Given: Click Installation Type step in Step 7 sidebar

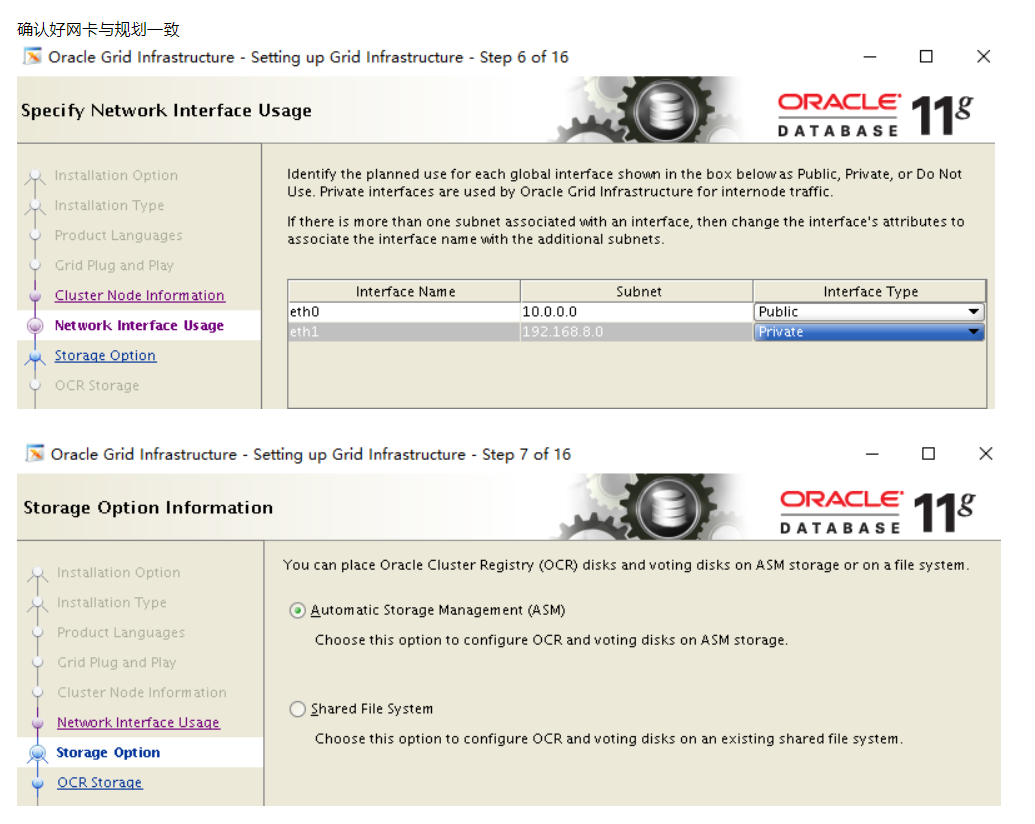Looking at the screenshot, I should coord(112,603).
